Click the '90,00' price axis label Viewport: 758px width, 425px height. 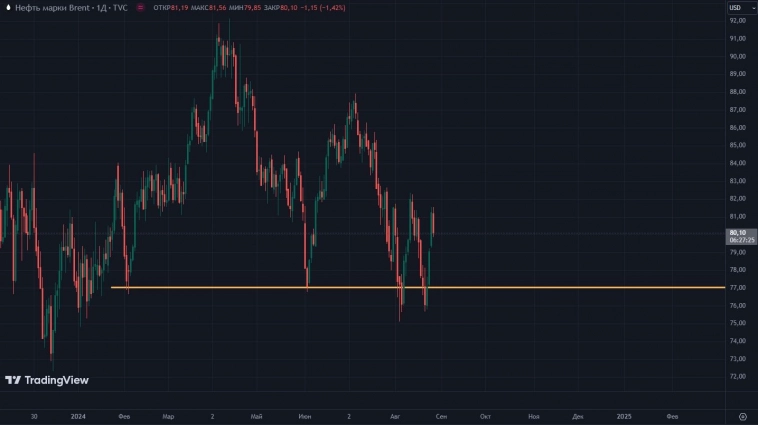[x=737, y=57]
